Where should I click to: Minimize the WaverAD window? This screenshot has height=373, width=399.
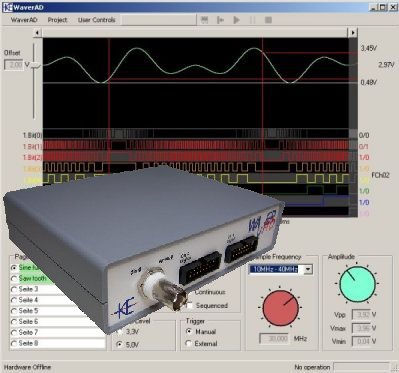pos(374,7)
